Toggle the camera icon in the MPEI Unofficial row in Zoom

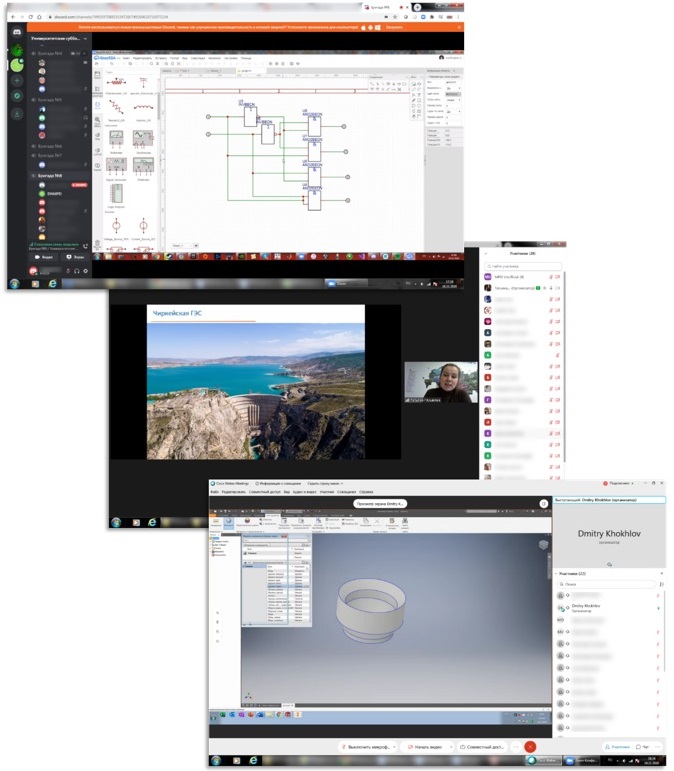click(557, 277)
